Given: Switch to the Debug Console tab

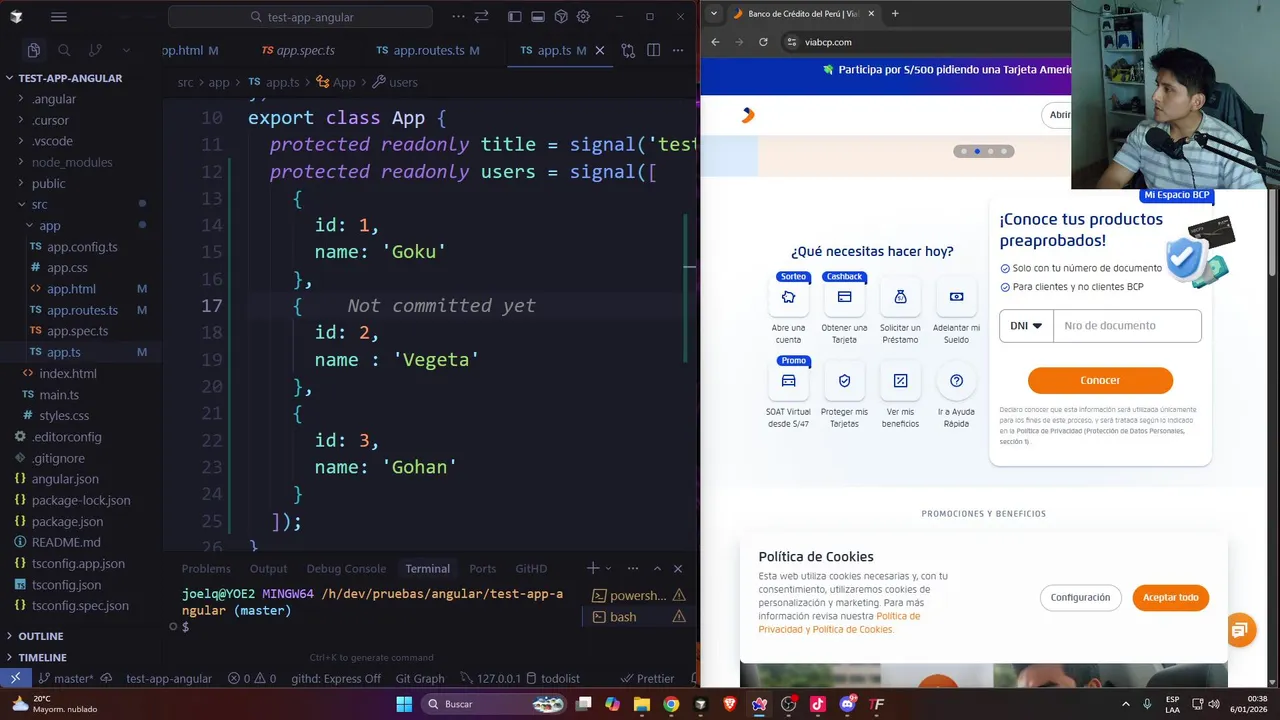Looking at the screenshot, I should [x=346, y=568].
